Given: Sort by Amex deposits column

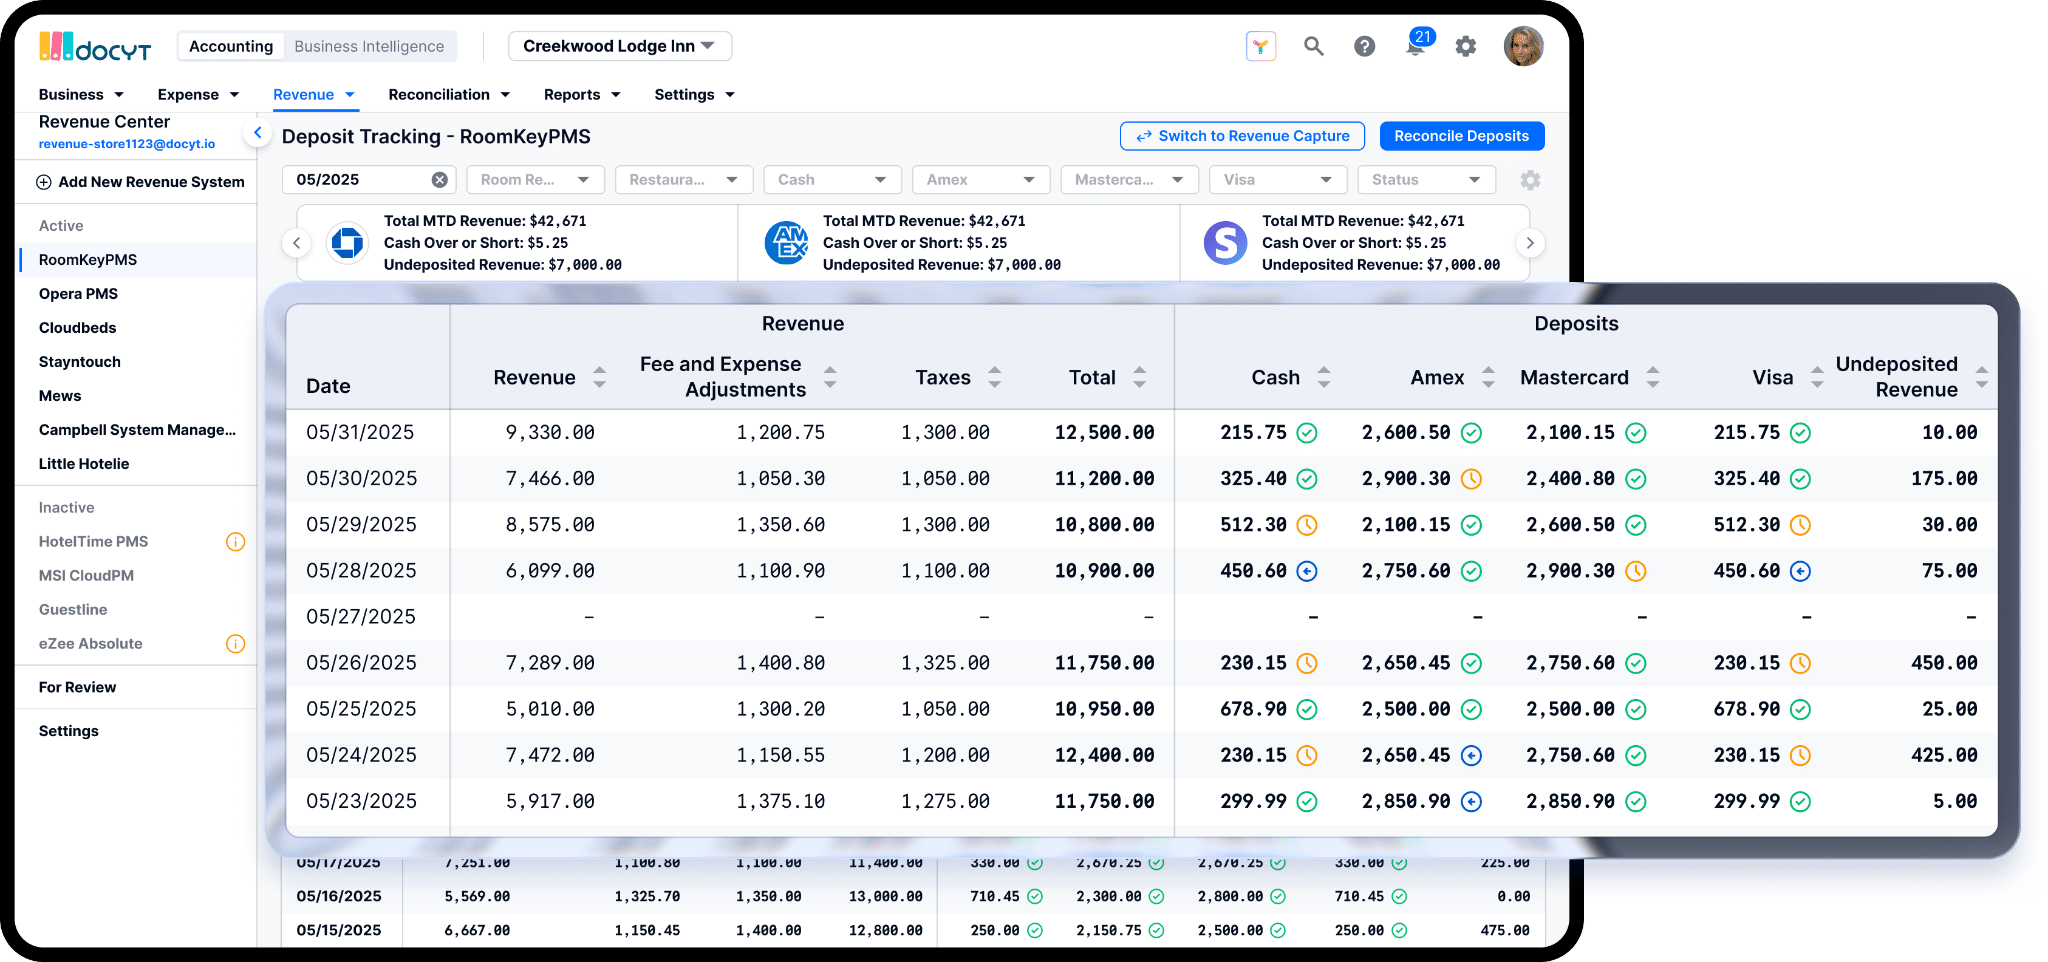Looking at the screenshot, I should click(x=1488, y=377).
